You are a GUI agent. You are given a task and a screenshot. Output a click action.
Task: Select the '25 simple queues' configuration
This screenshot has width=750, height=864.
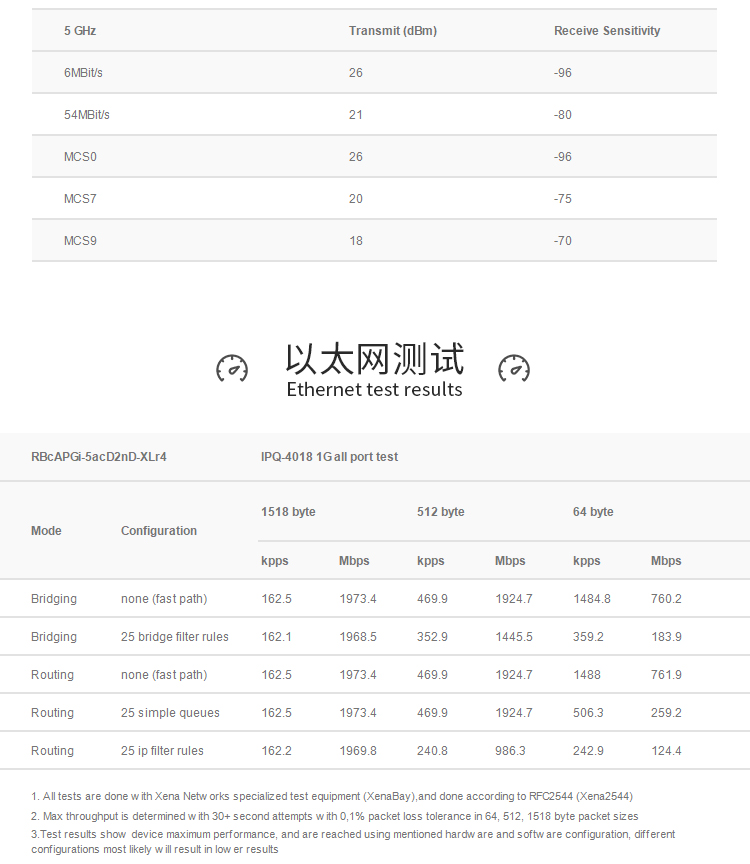[x=170, y=713]
